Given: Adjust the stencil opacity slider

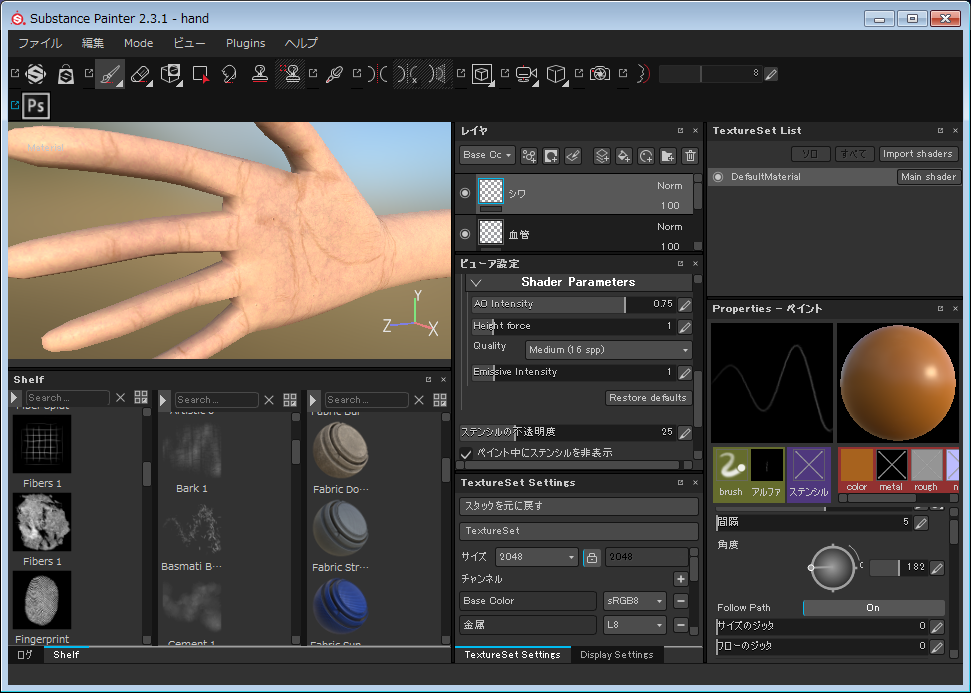Looking at the screenshot, I should click(x=568, y=432).
